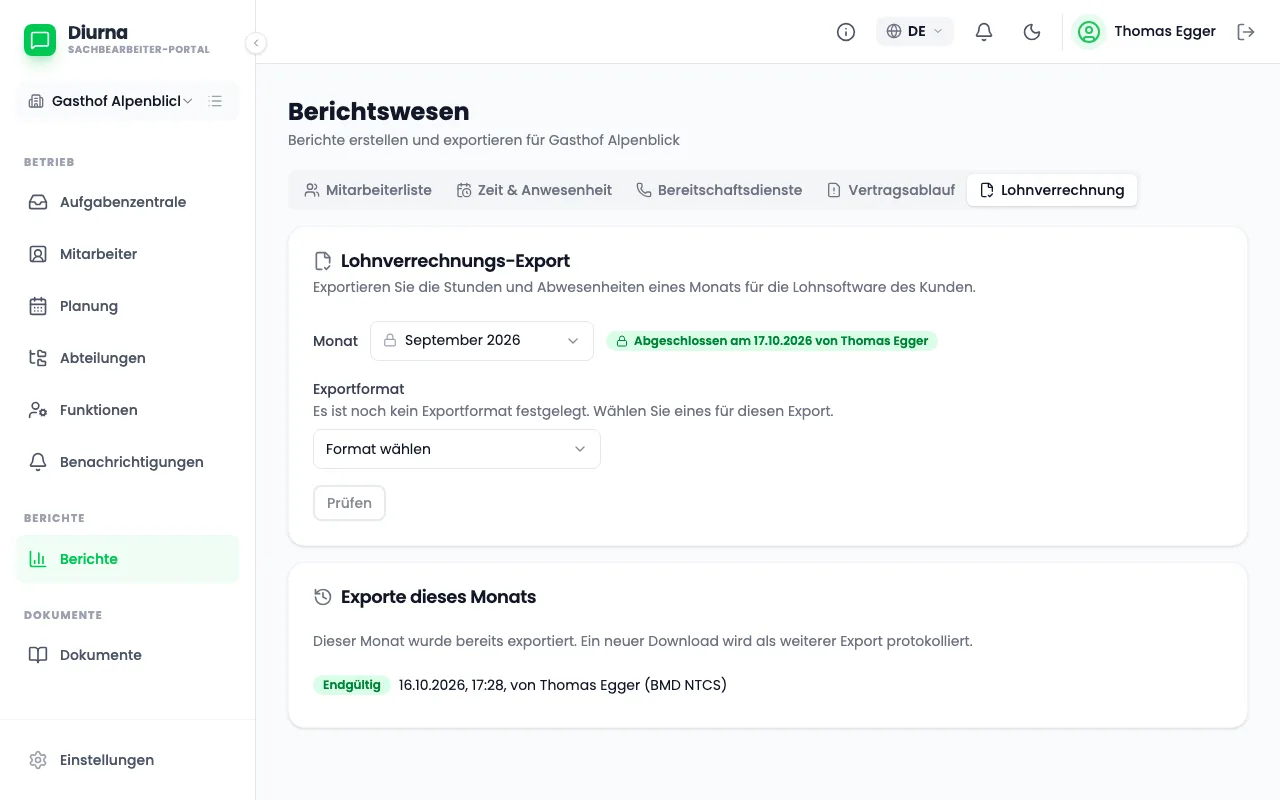Click the history icon beside Exporte dieses Monats
Image resolution: width=1280 pixels, height=800 pixels.
point(323,597)
